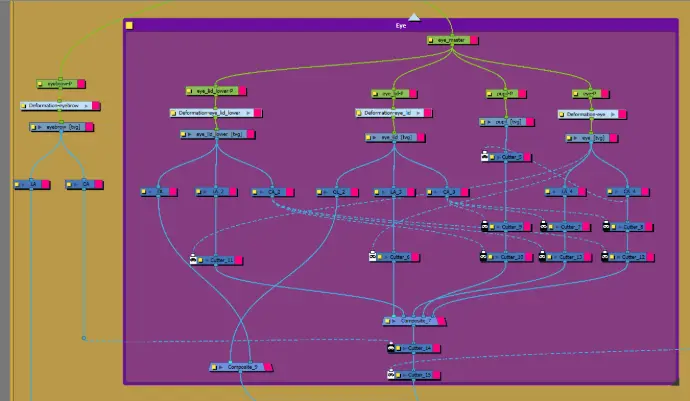Click yellow properties square on eye-P peg

pyautogui.click(x=576, y=94)
